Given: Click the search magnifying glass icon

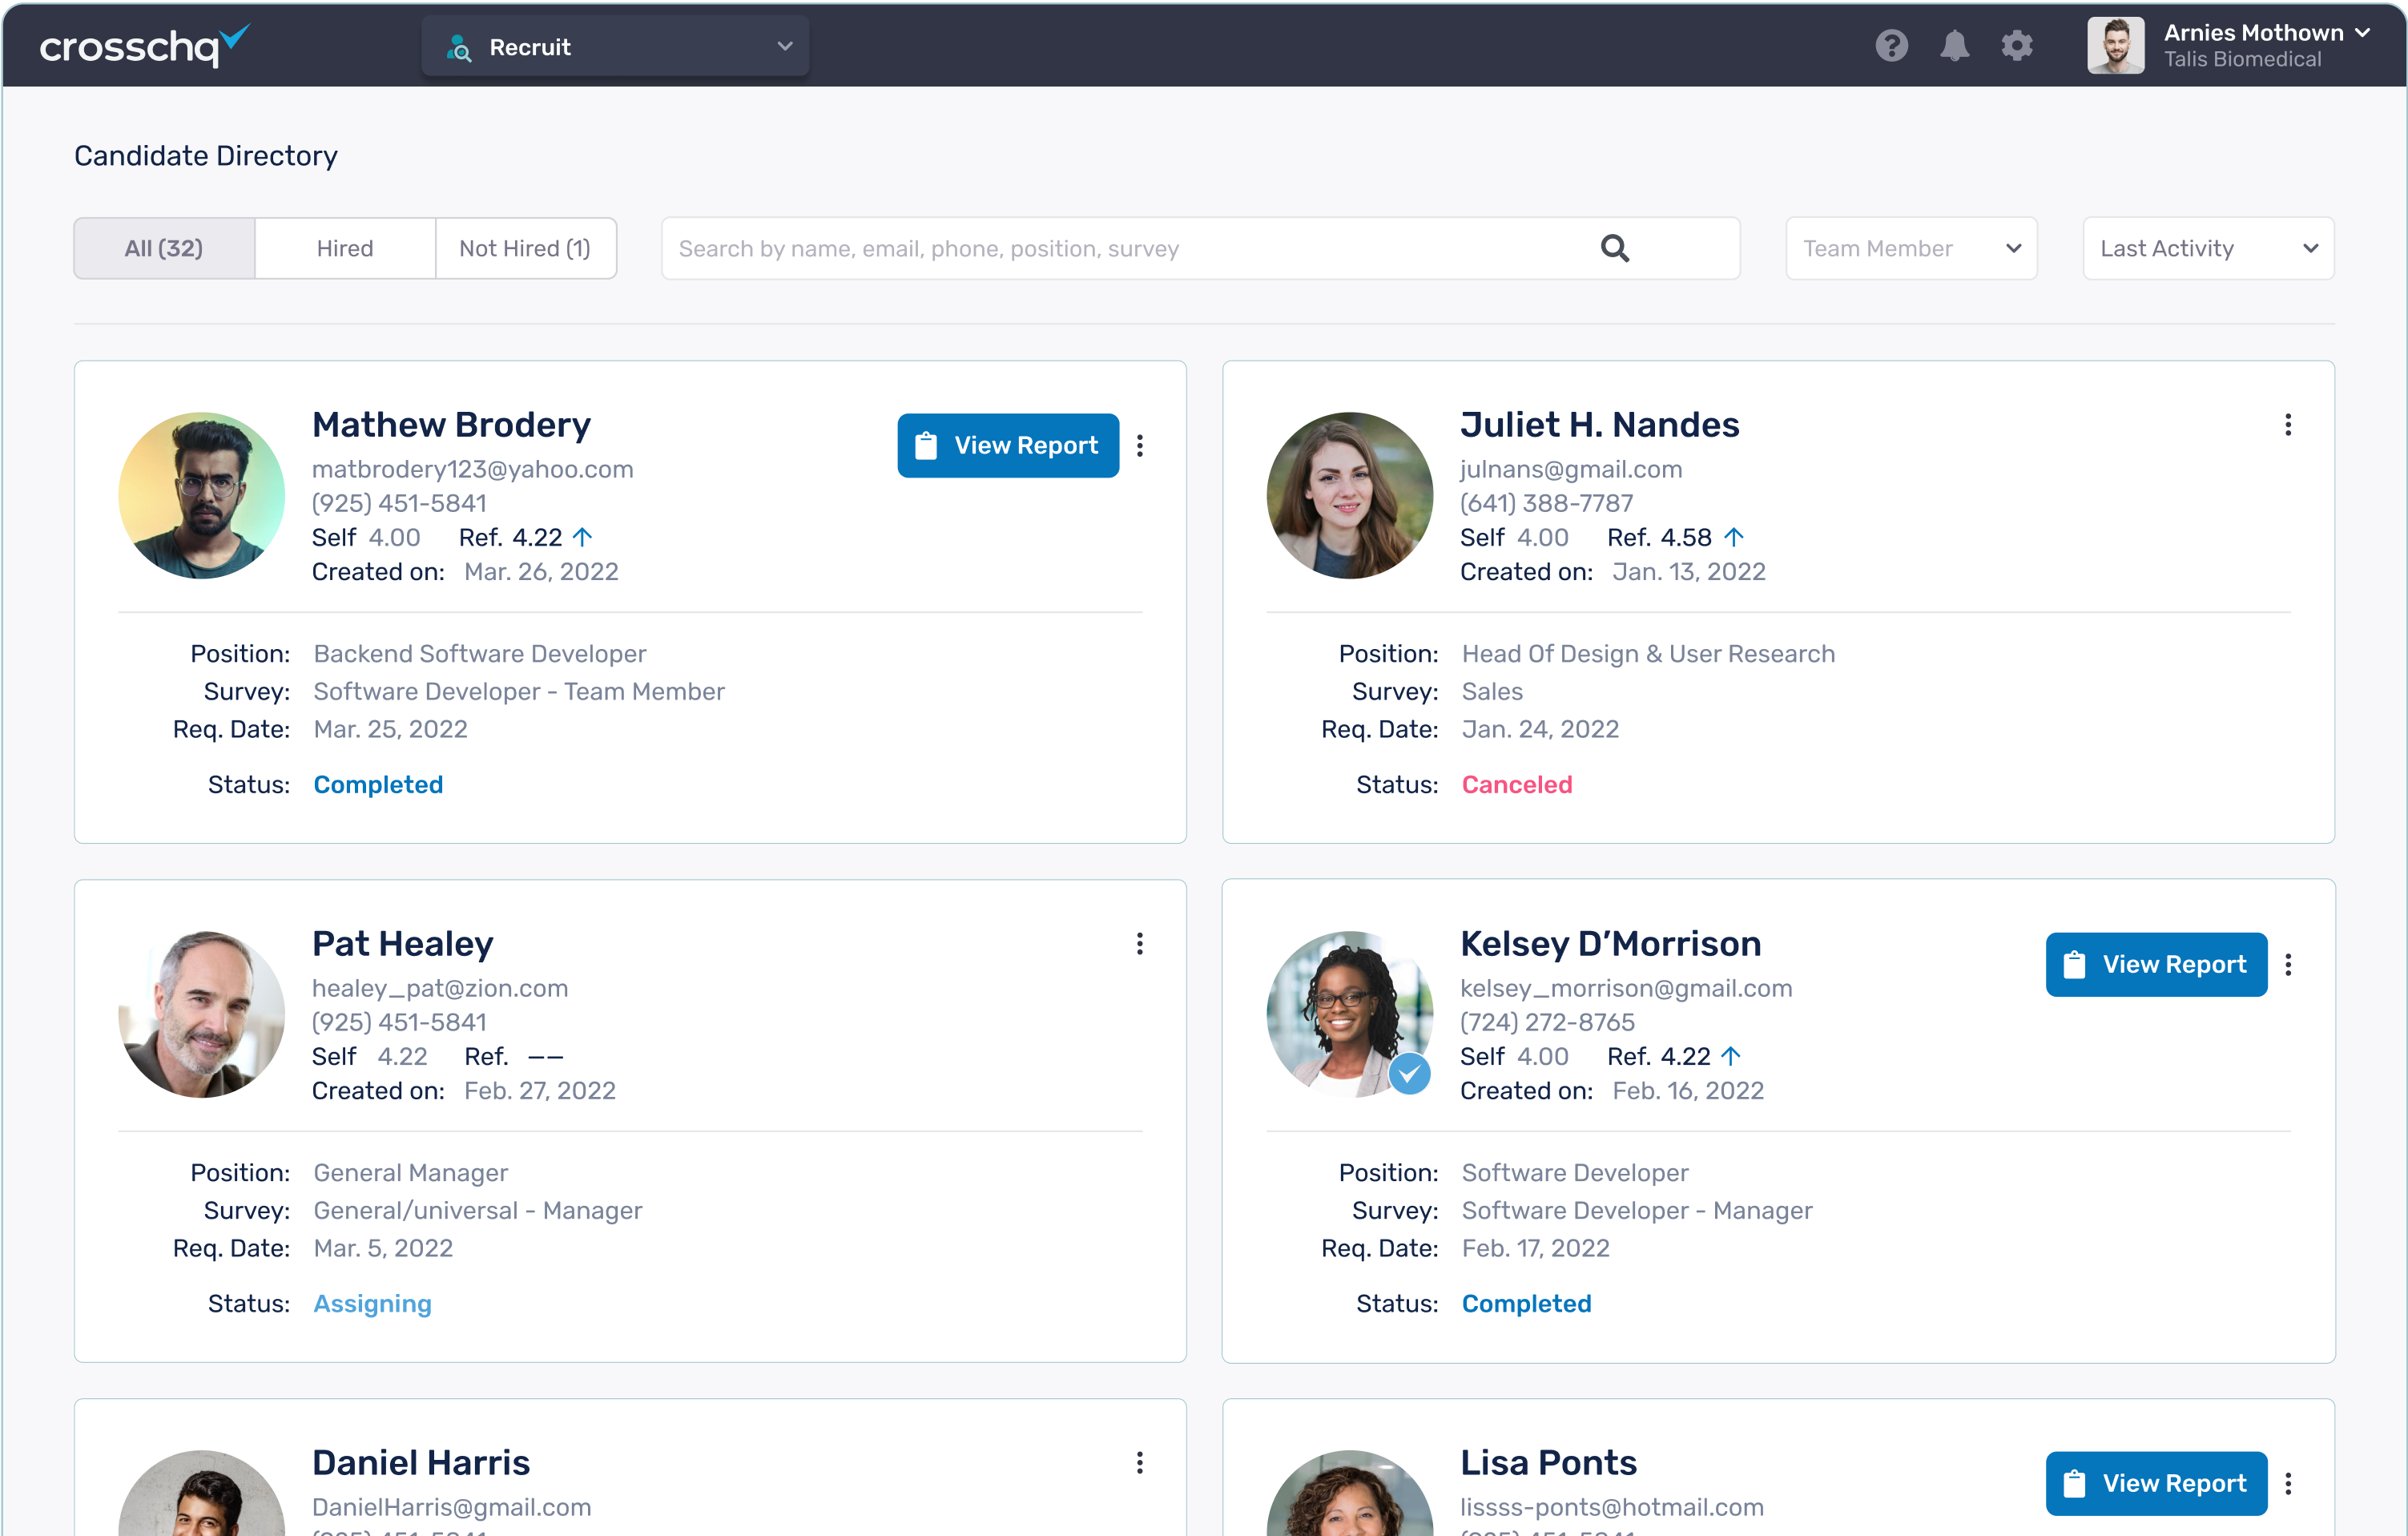Looking at the screenshot, I should (1615, 248).
